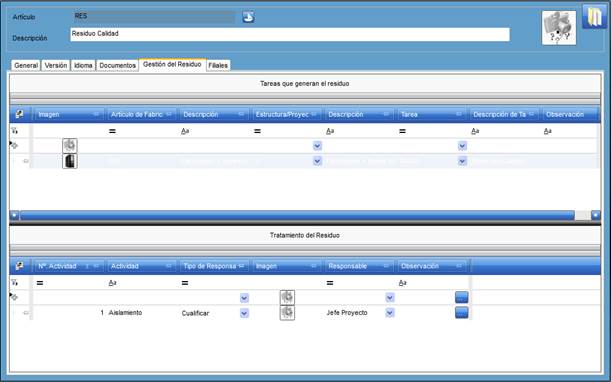Pin the Artículo de Fabric column
Screen dimensions: 611x382
[169, 114]
